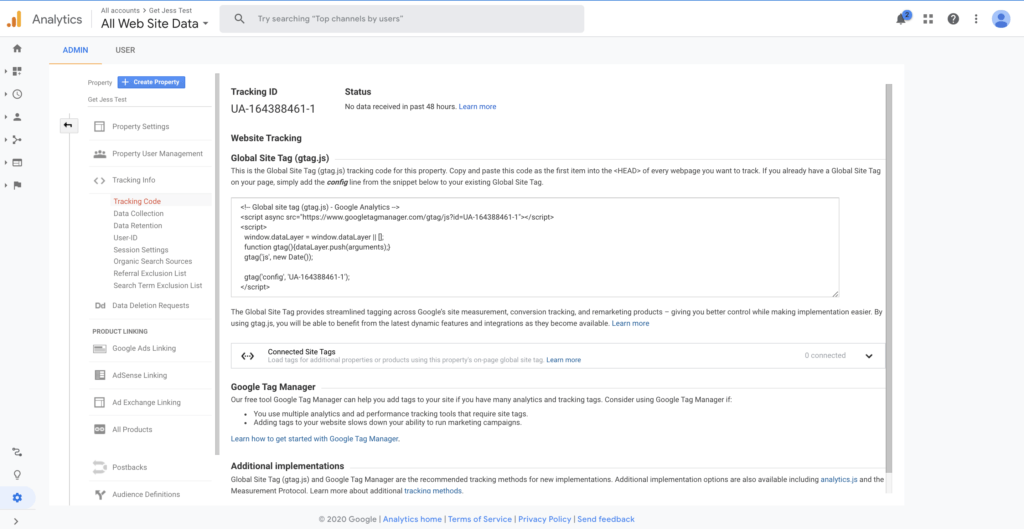1024x529 pixels.
Task: Open the Google apps grid icon
Action: (x=928, y=19)
